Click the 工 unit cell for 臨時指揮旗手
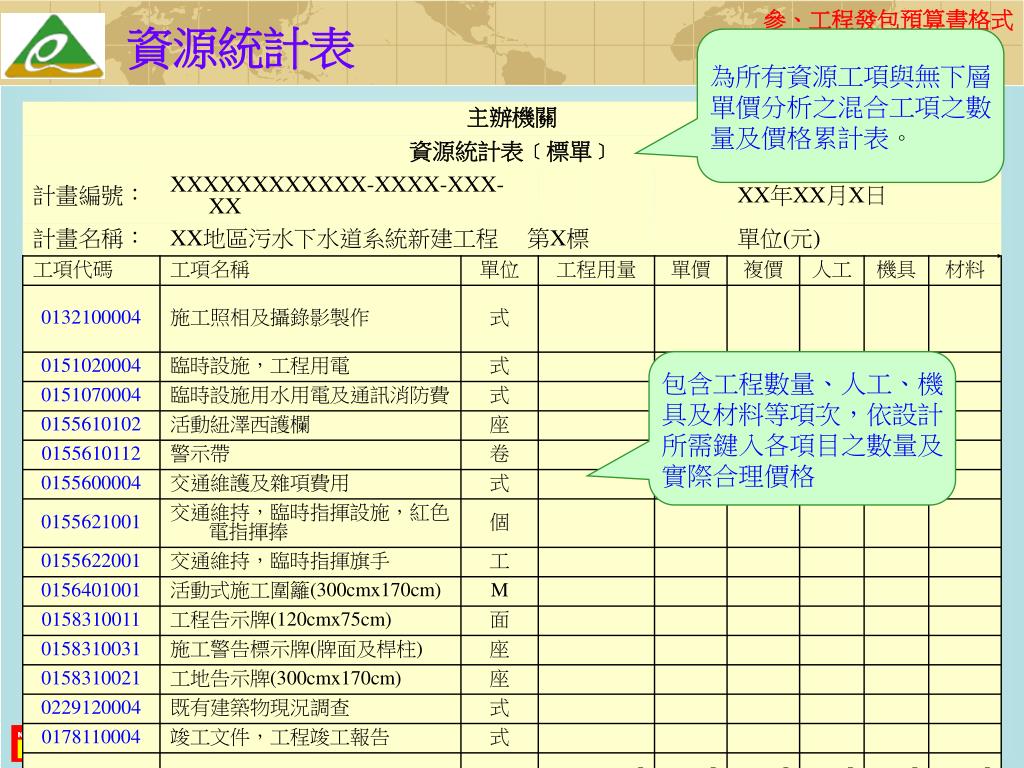1024x768 pixels. pyautogui.click(x=500, y=561)
